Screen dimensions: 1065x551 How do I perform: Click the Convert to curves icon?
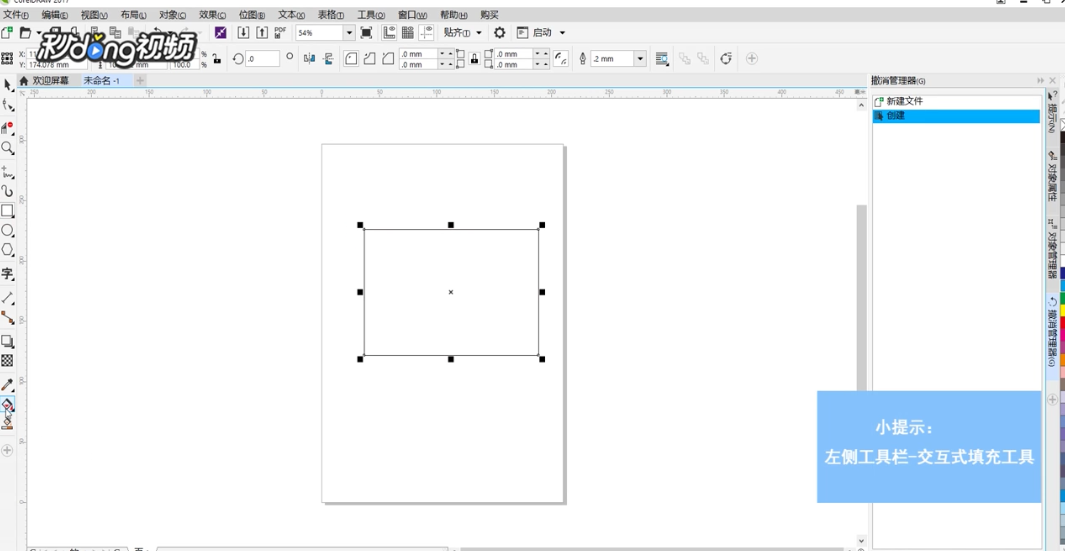pos(726,58)
